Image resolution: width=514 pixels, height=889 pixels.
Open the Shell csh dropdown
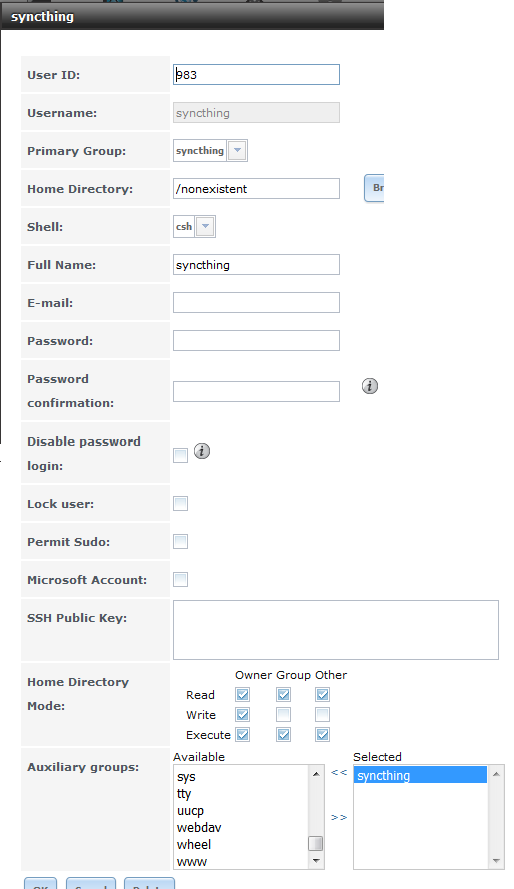205,227
